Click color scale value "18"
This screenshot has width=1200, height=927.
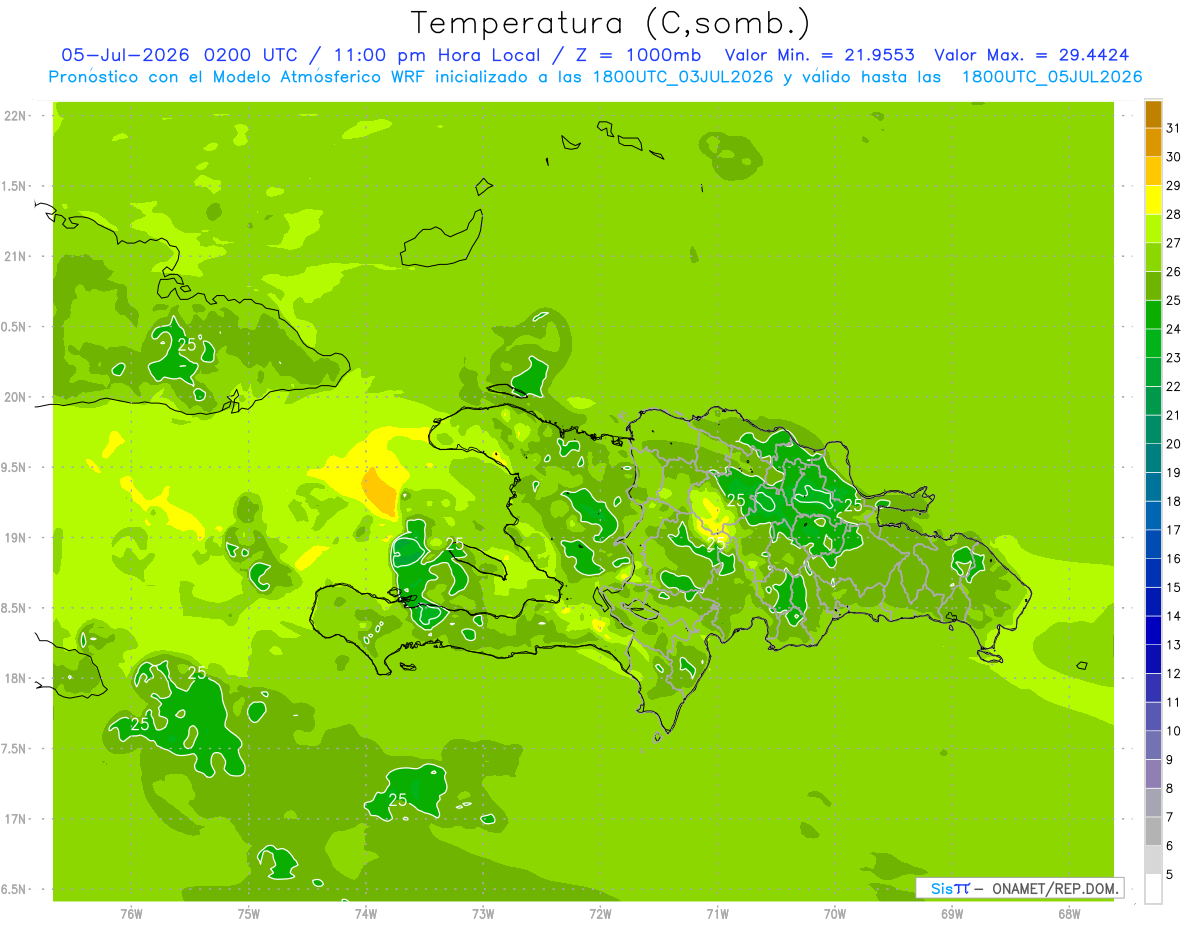tap(1174, 501)
